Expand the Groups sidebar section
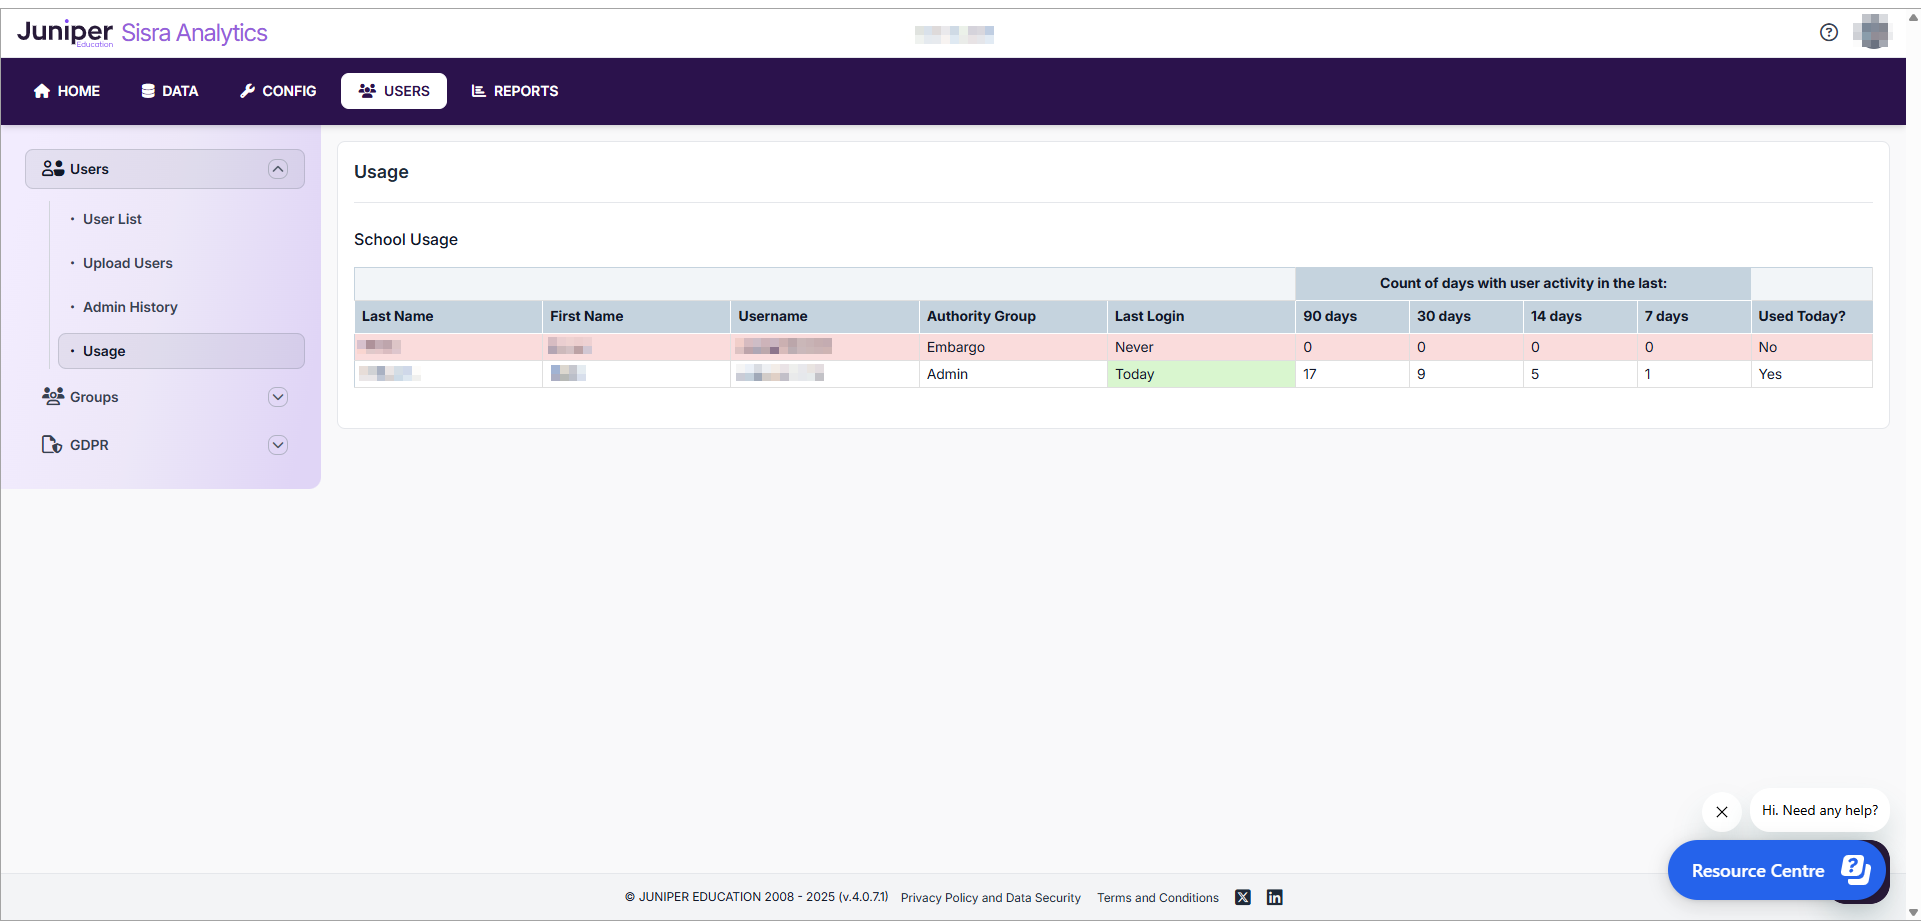The image size is (1921, 921). click(x=278, y=397)
